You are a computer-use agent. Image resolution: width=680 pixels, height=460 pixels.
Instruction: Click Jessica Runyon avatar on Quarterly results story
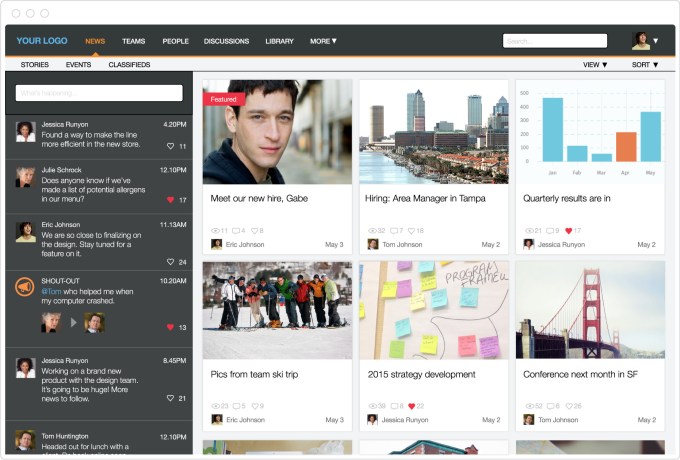pos(529,245)
